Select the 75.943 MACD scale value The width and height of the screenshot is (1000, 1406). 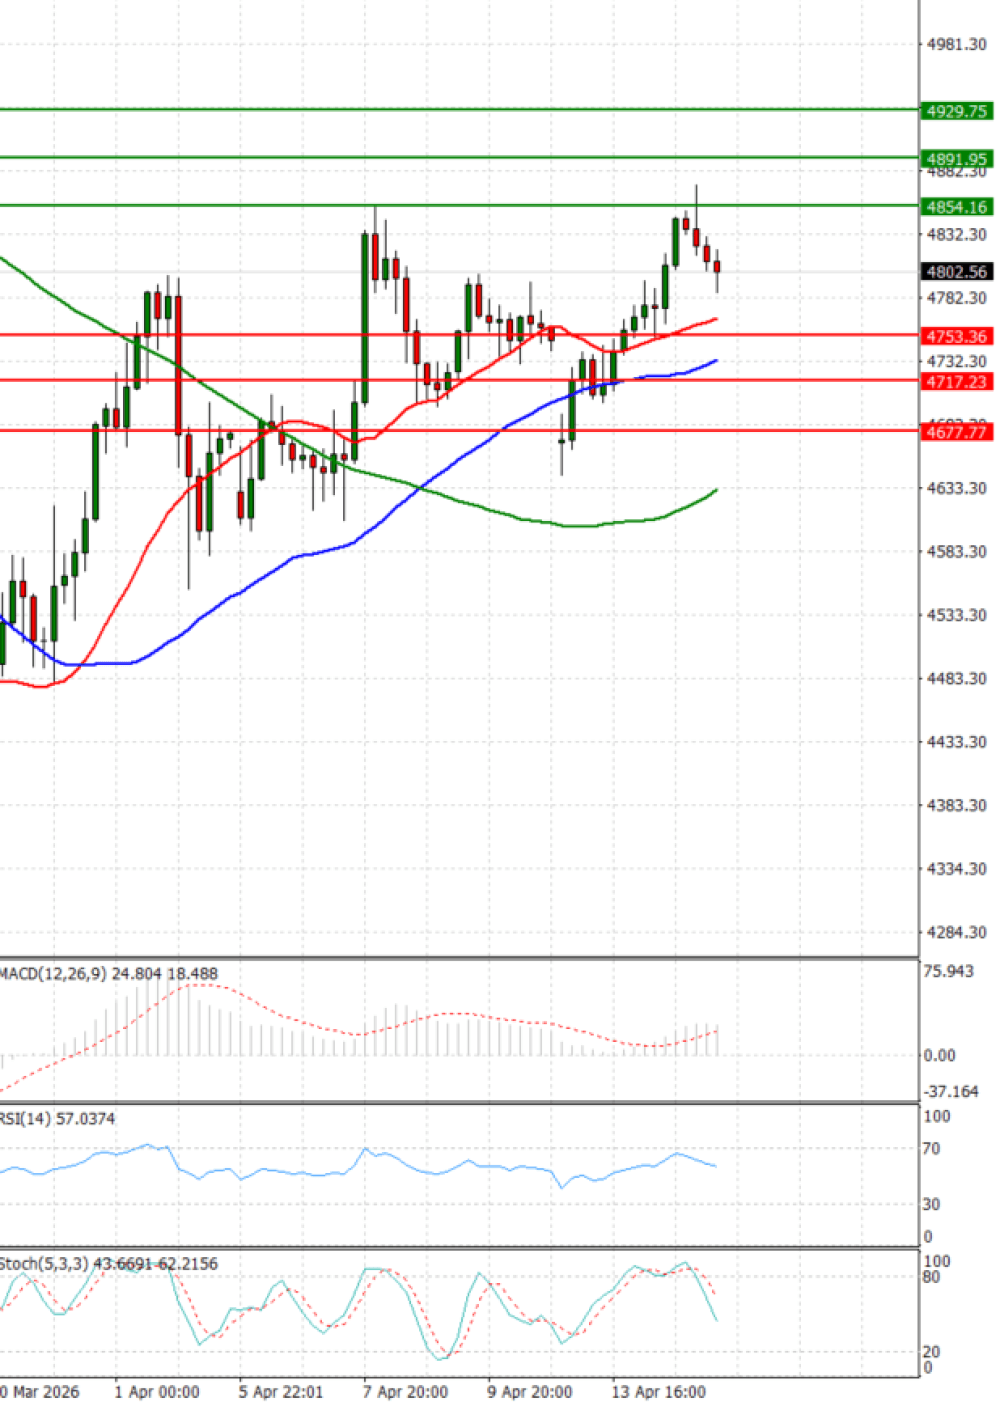[948, 971]
